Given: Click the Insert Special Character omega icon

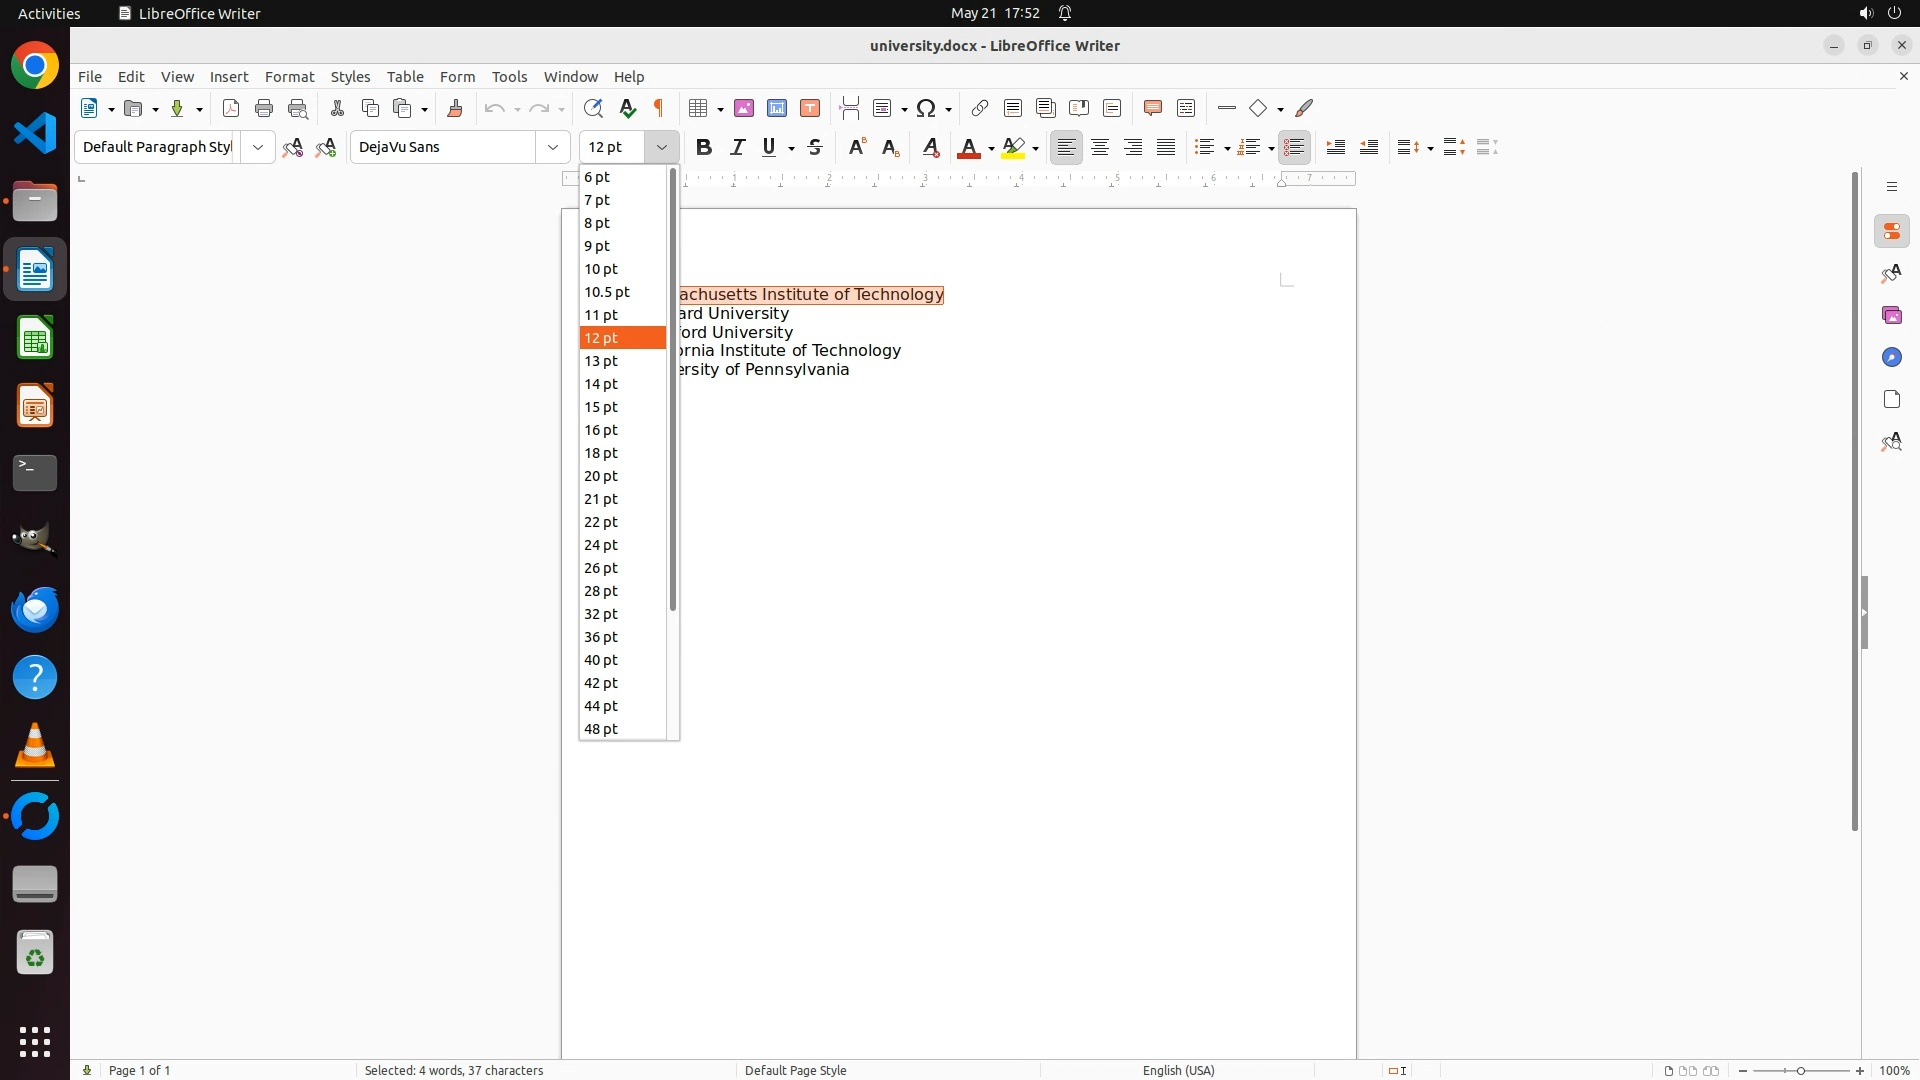Looking at the screenshot, I should [926, 108].
